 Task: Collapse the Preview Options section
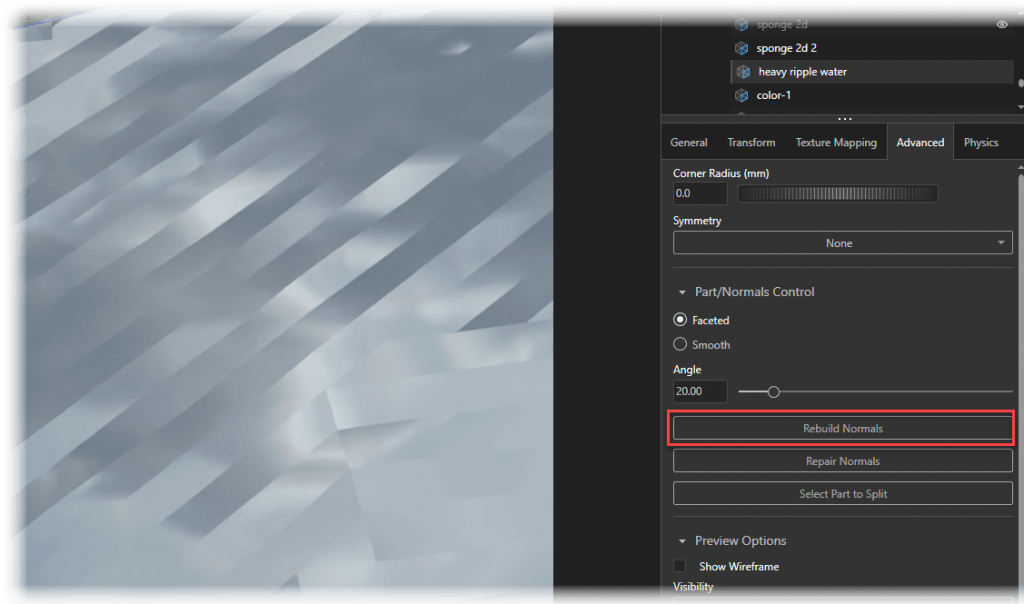click(682, 540)
